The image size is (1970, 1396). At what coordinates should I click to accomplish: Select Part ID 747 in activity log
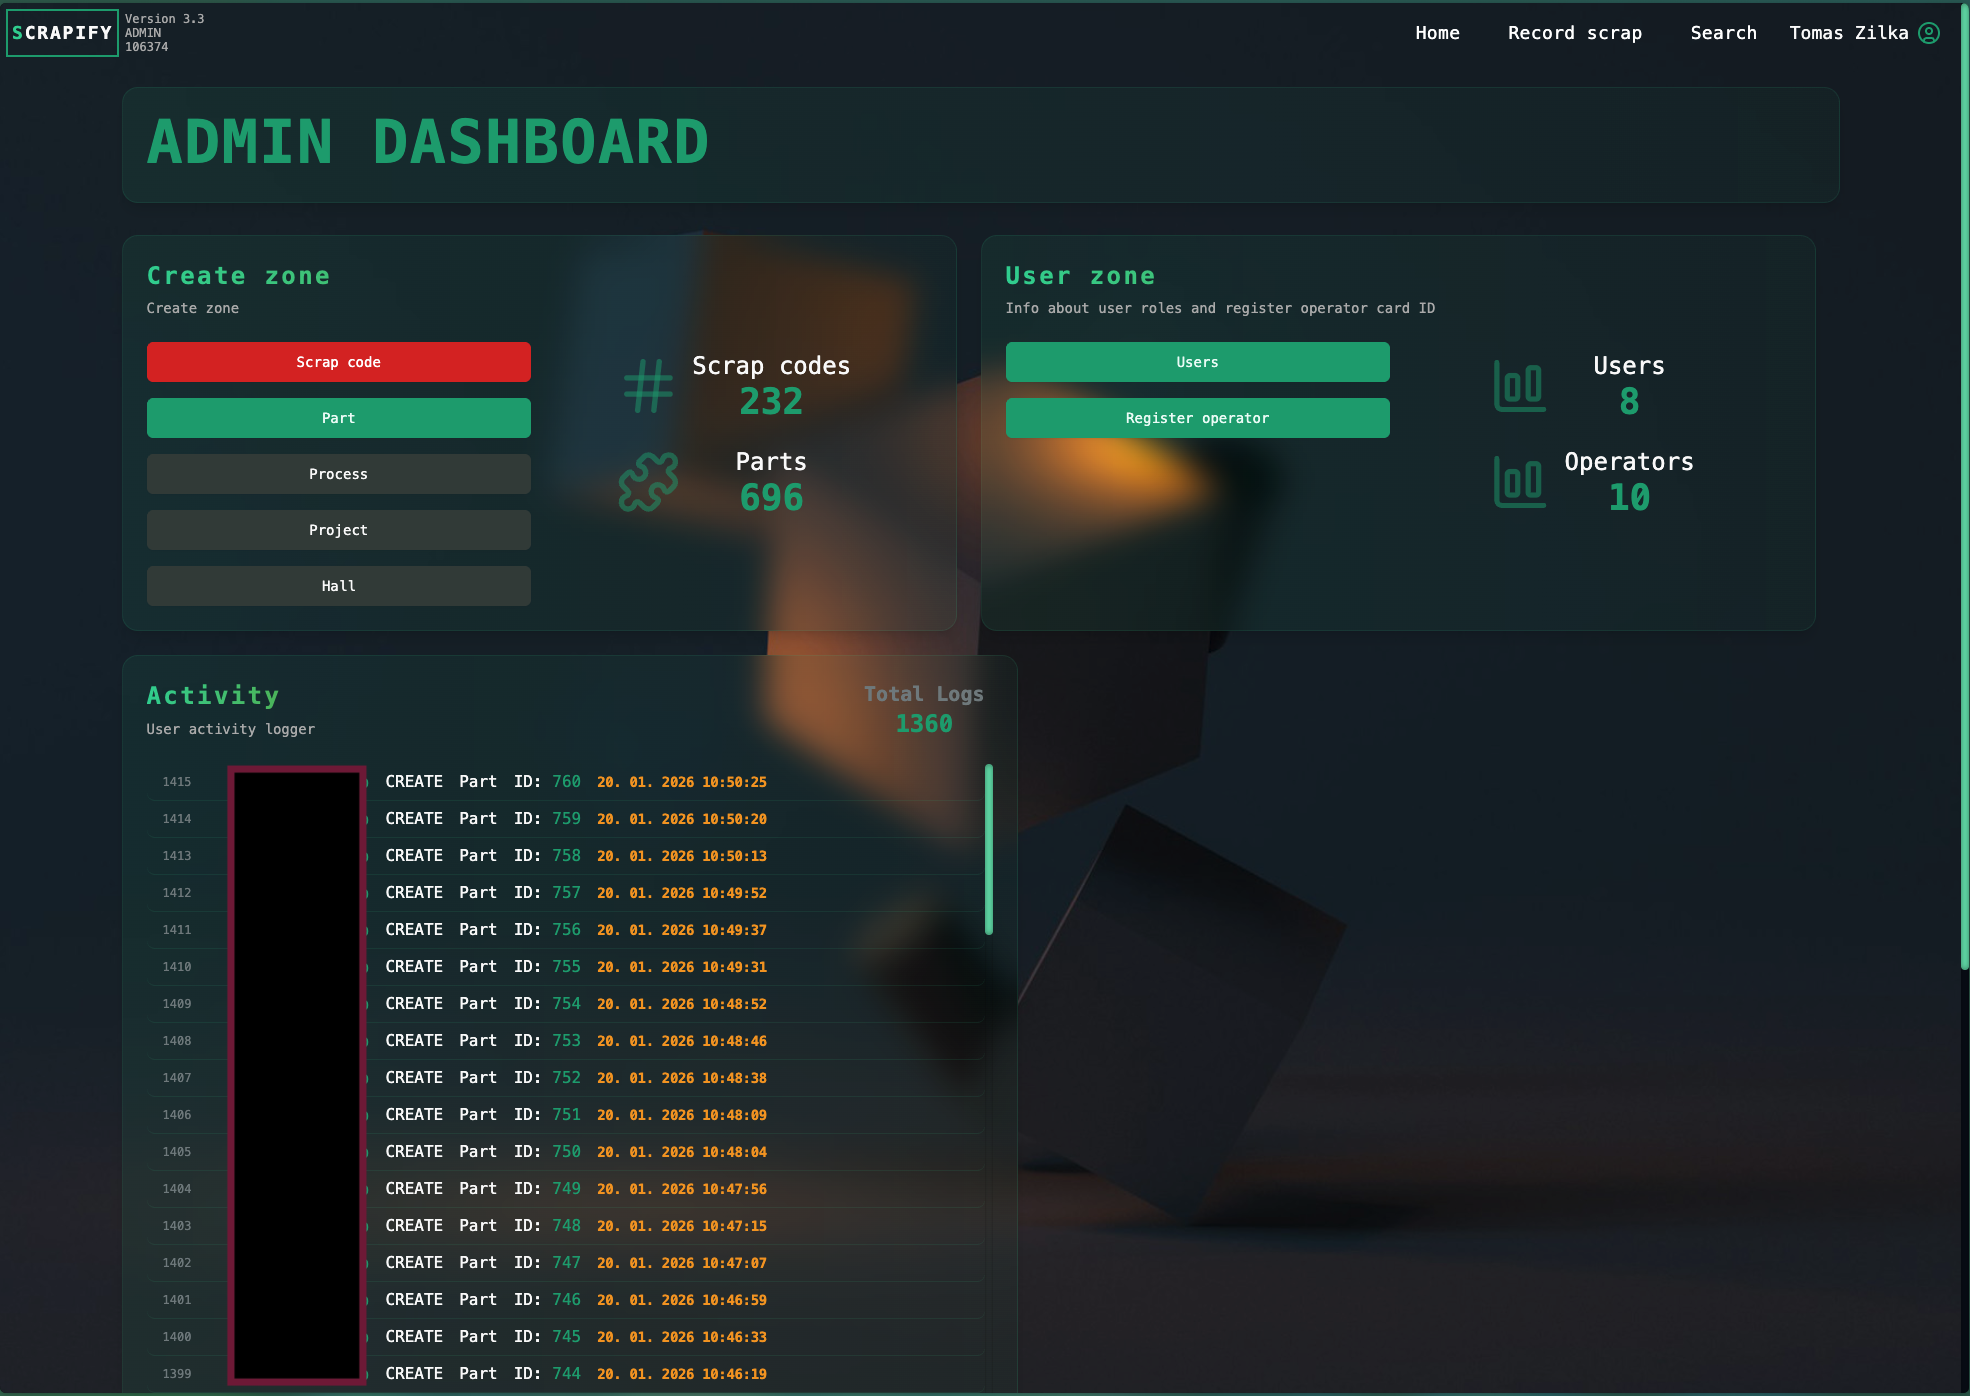coord(566,1263)
